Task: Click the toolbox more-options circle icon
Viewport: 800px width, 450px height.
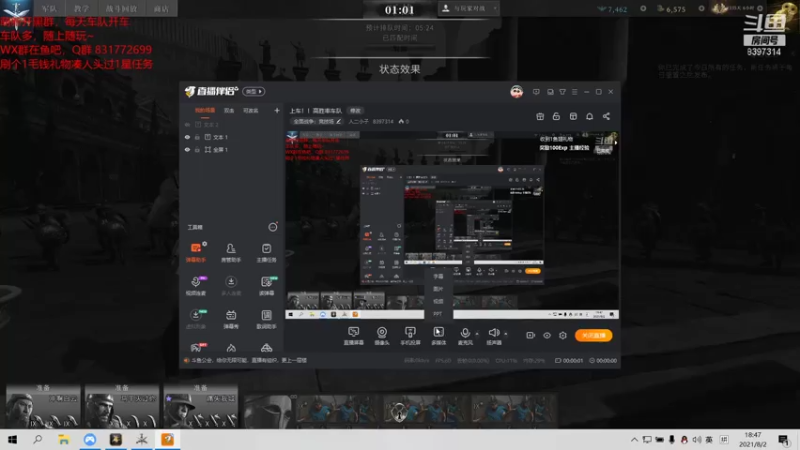Action: point(272,227)
